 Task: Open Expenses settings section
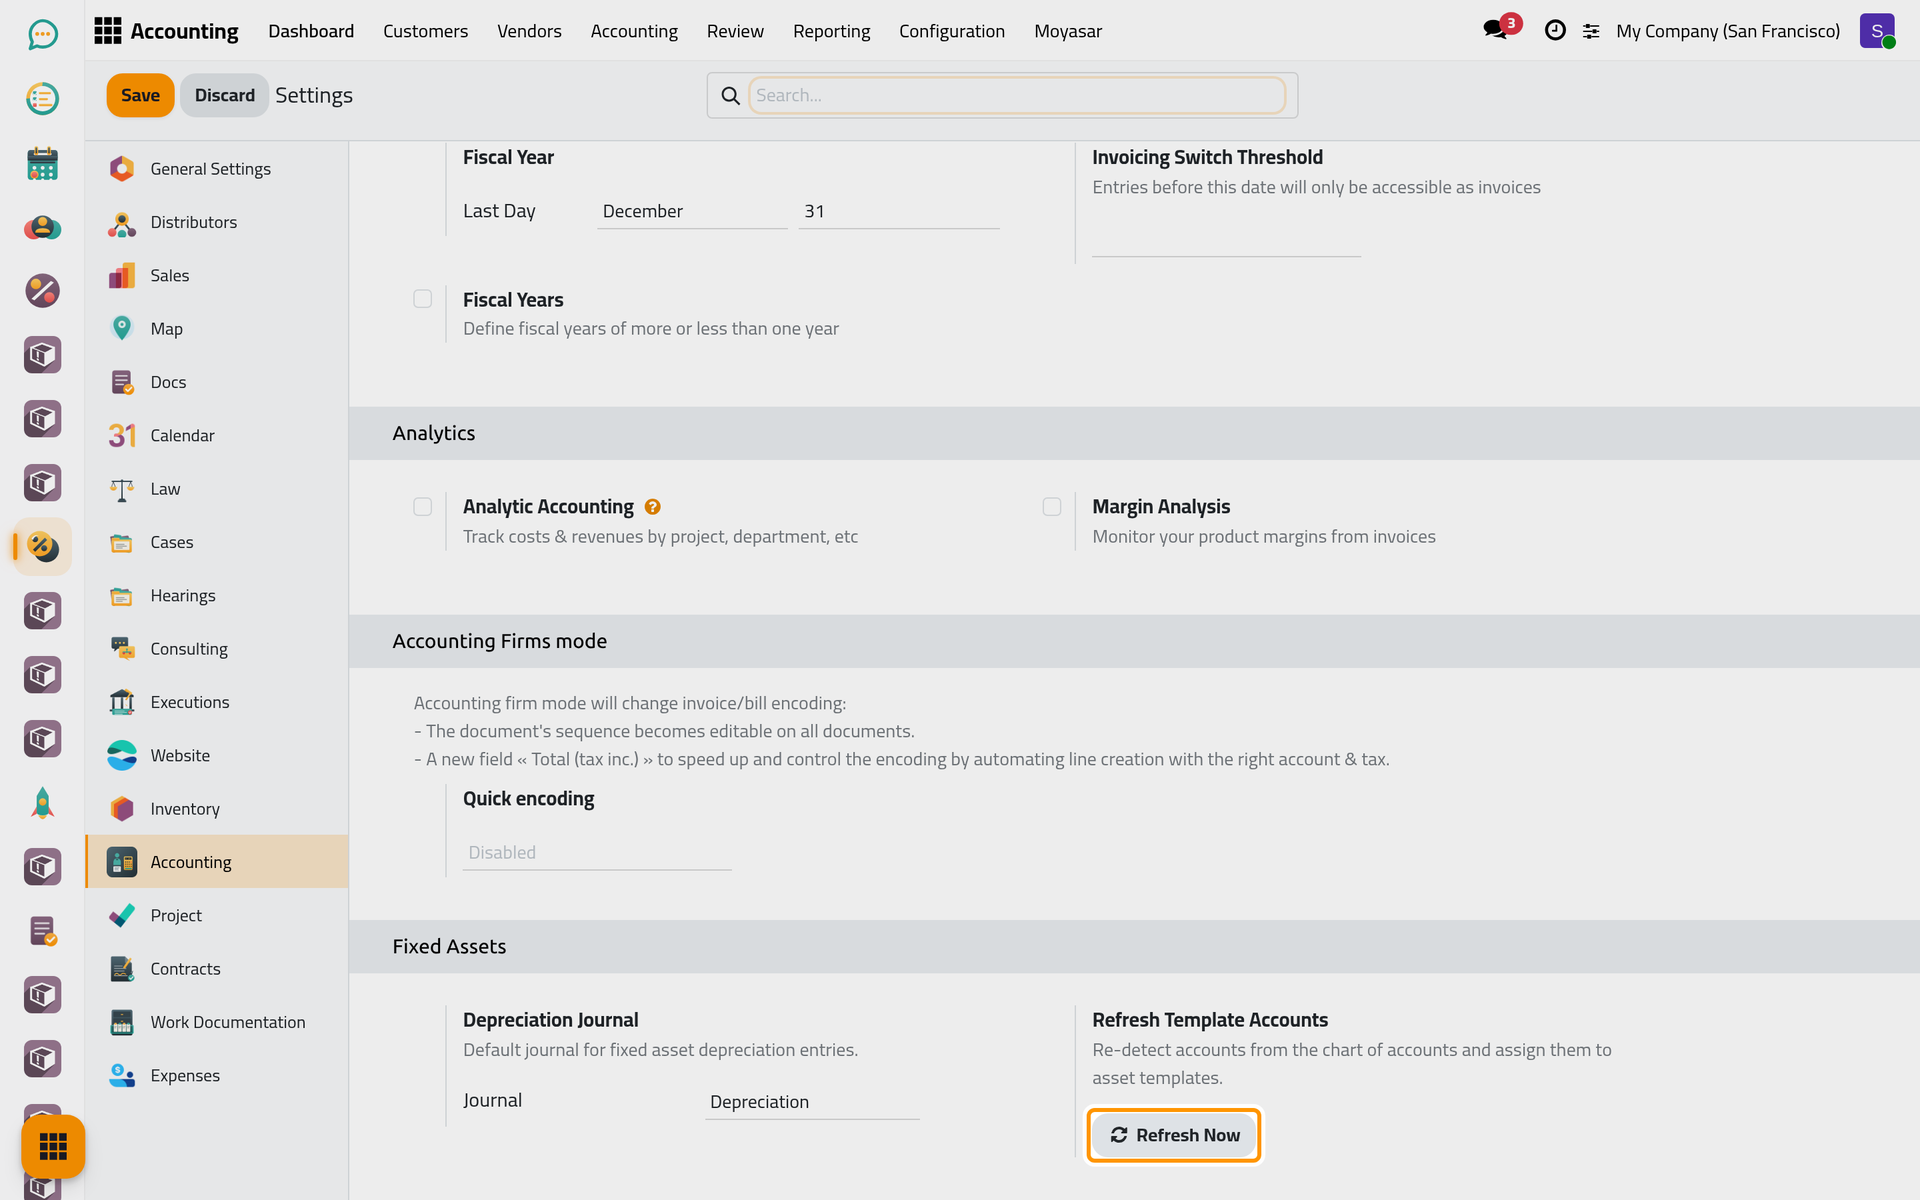click(217, 1075)
